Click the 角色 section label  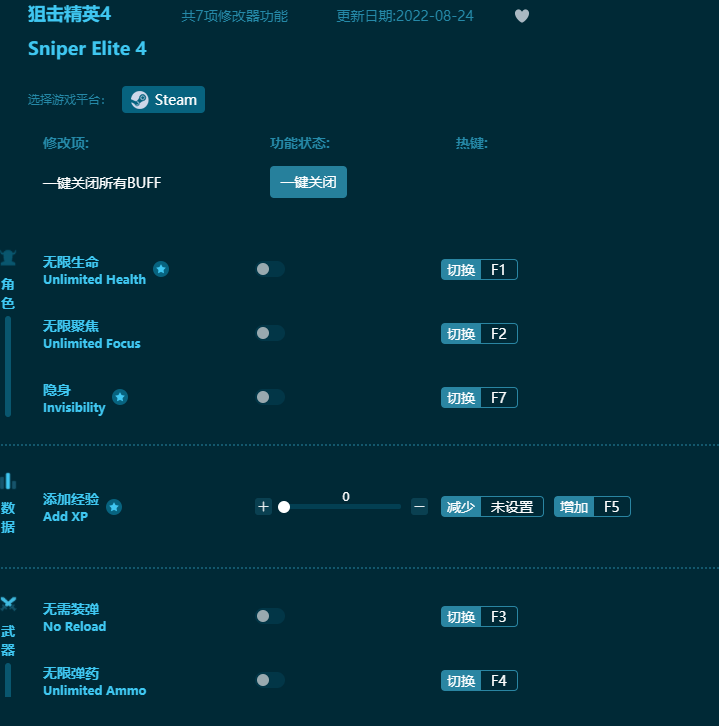[x=8, y=294]
